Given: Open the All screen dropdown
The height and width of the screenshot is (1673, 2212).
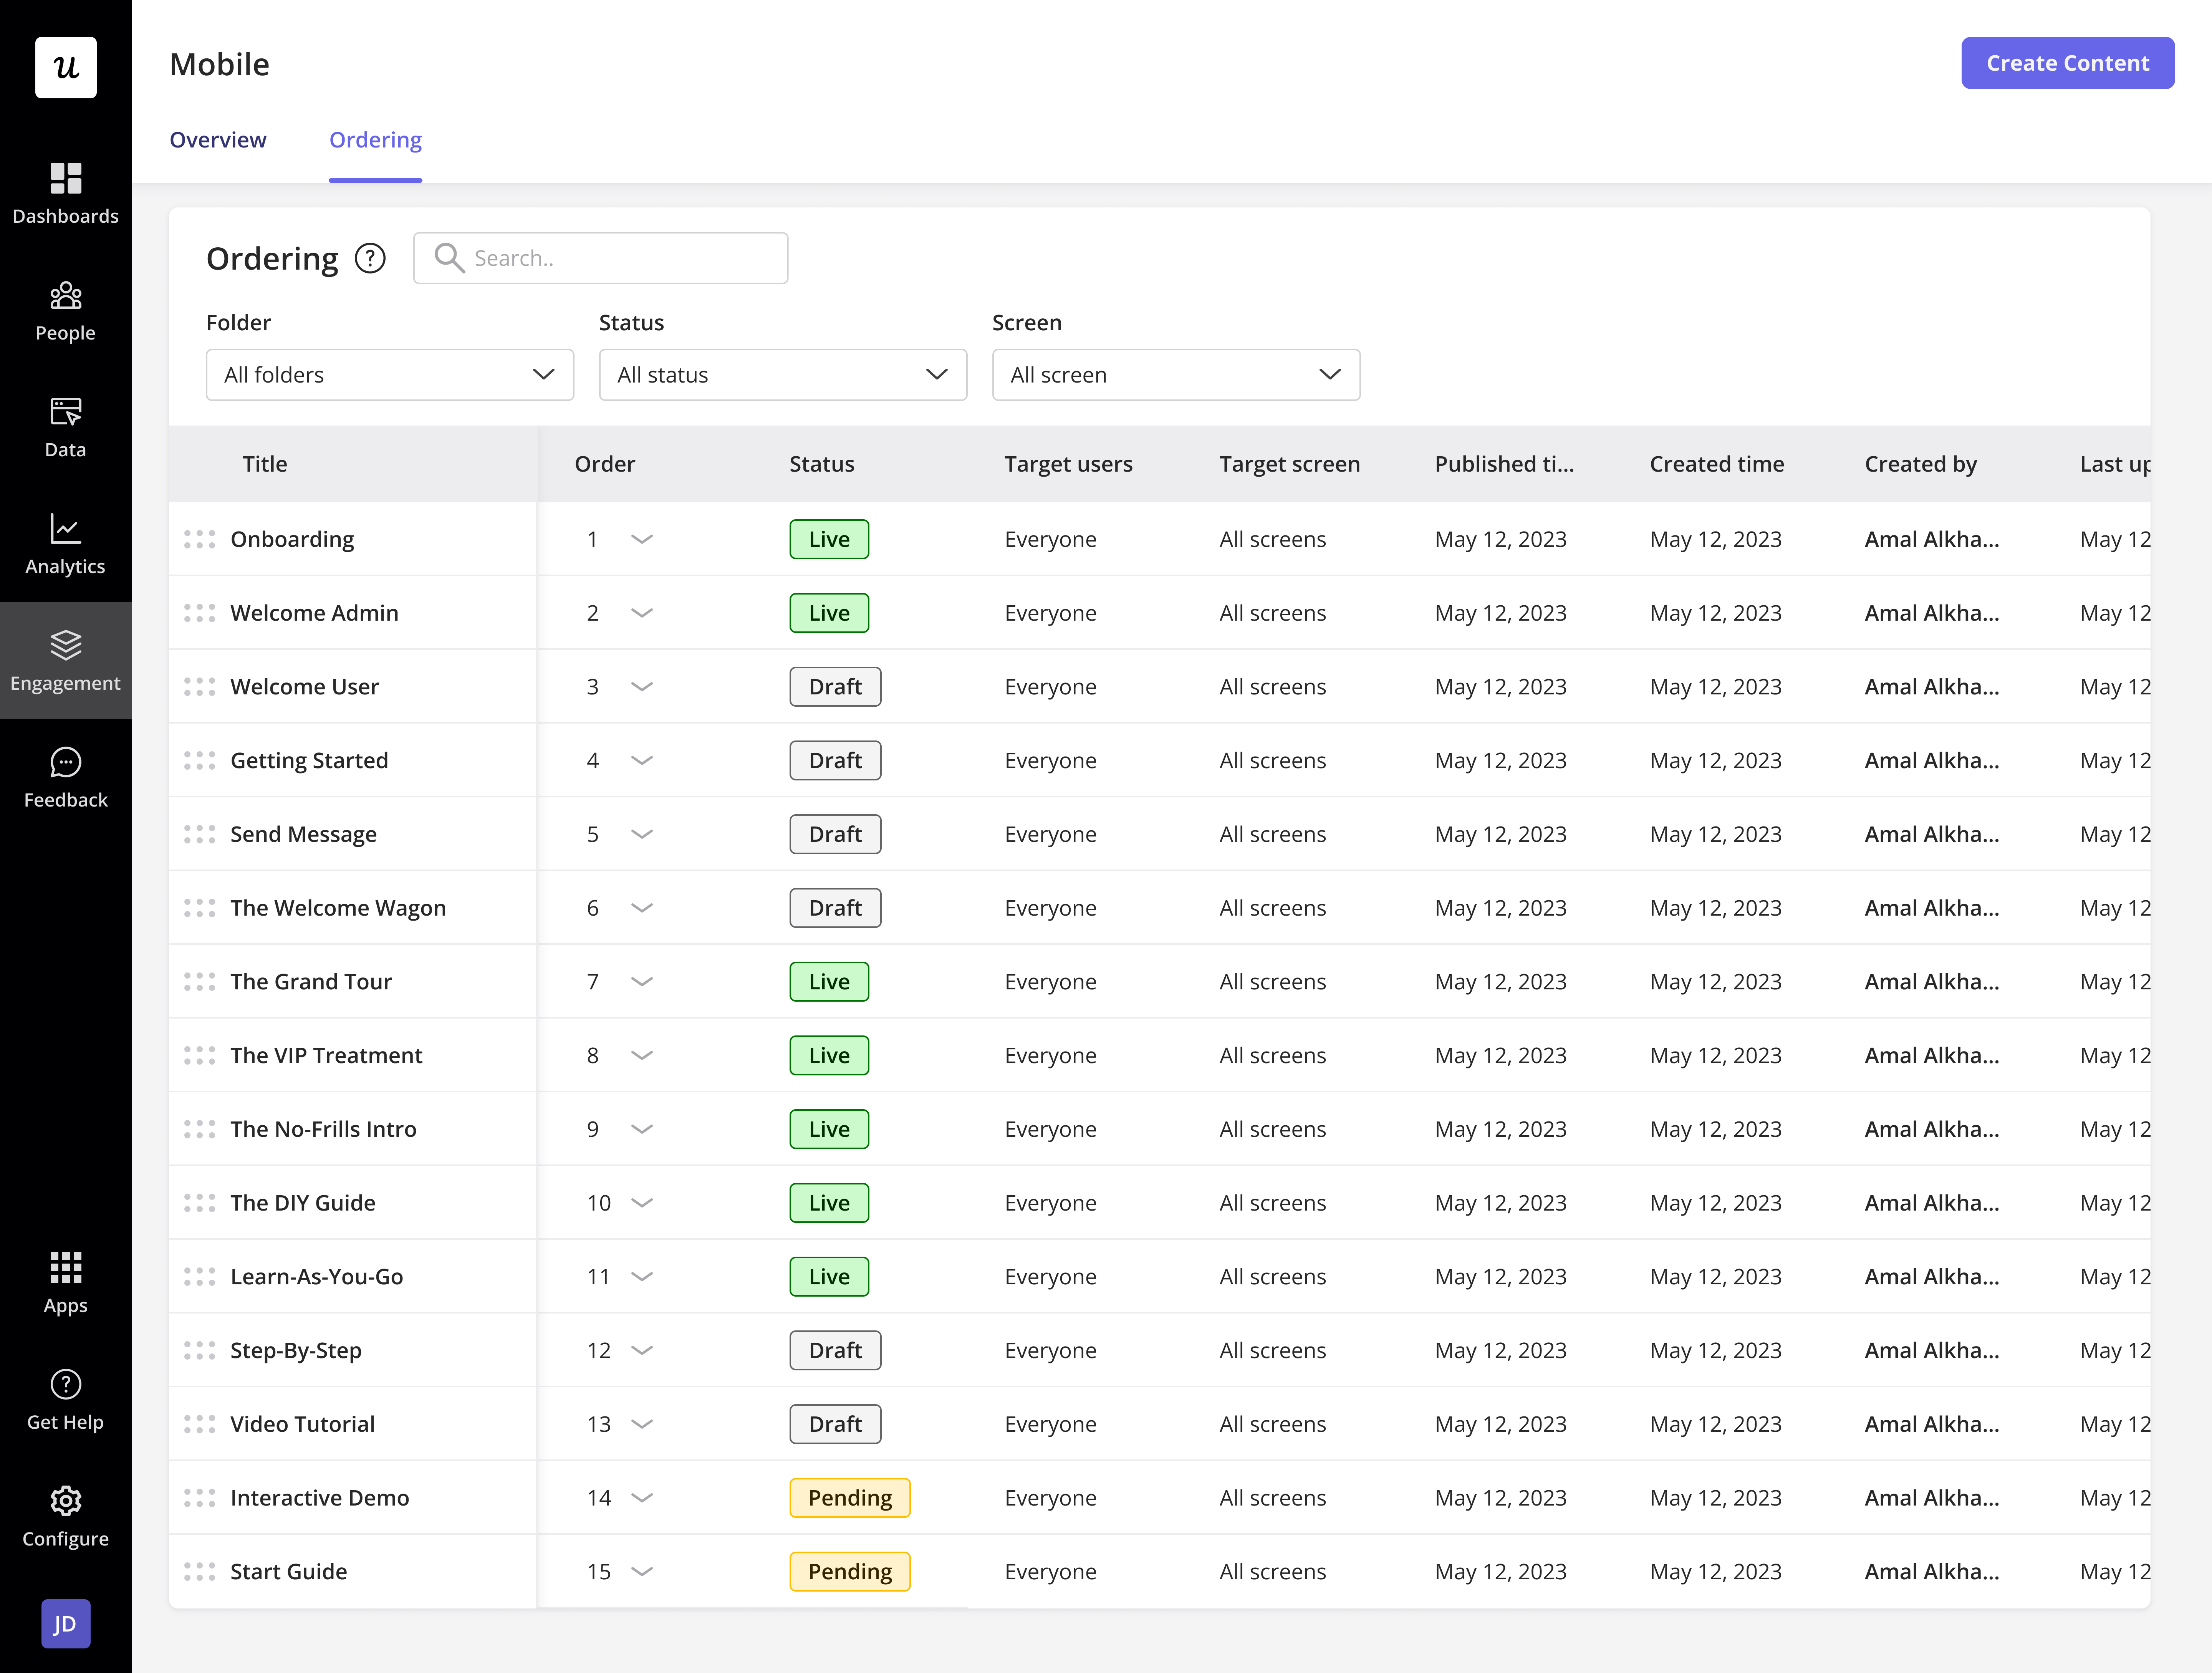Looking at the screenshot, I should coord(1176,375).
